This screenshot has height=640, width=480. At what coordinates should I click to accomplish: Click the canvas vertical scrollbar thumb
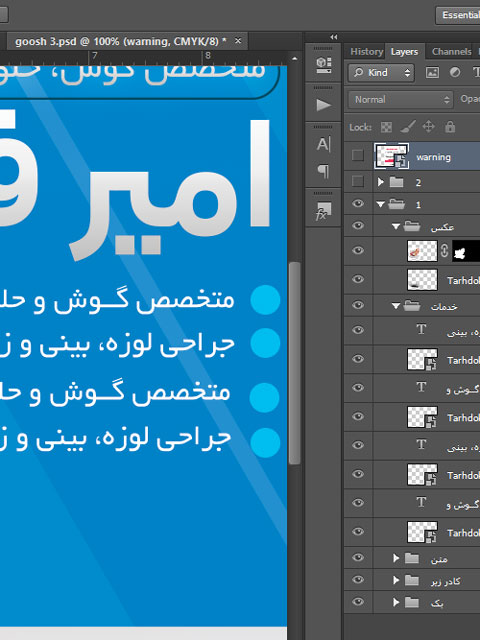pyautogui.click(x=294, y=363)
